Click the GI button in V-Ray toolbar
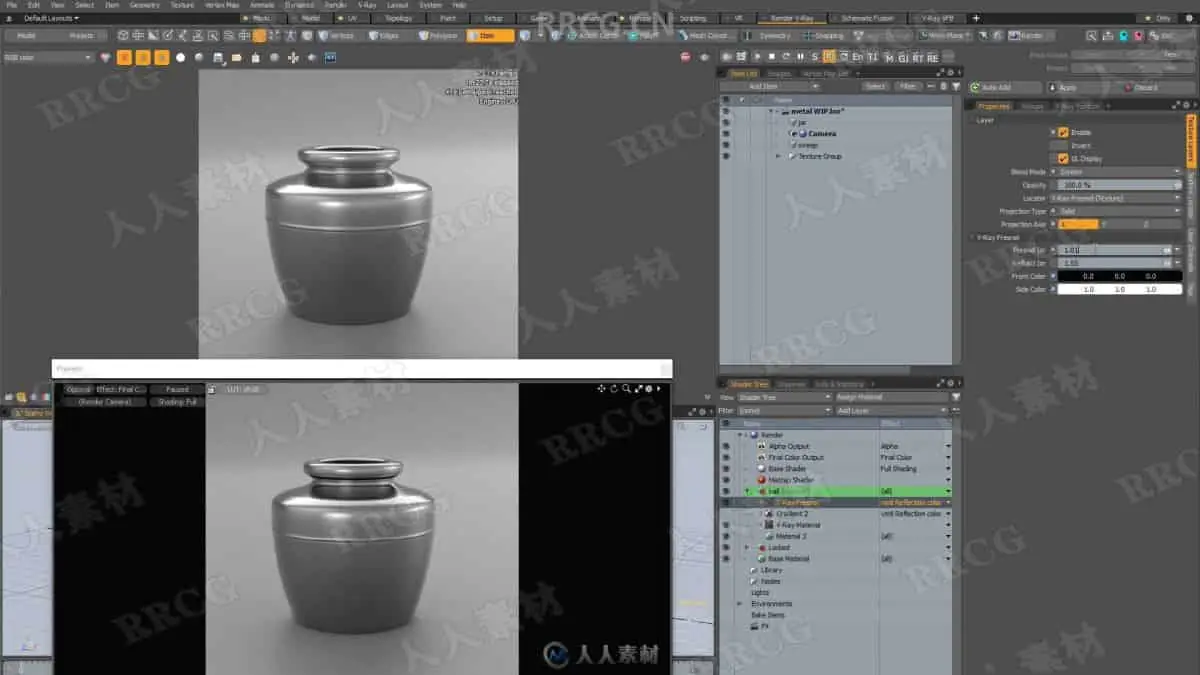This screenshot has height=675, width=1200. click(903, 57)
